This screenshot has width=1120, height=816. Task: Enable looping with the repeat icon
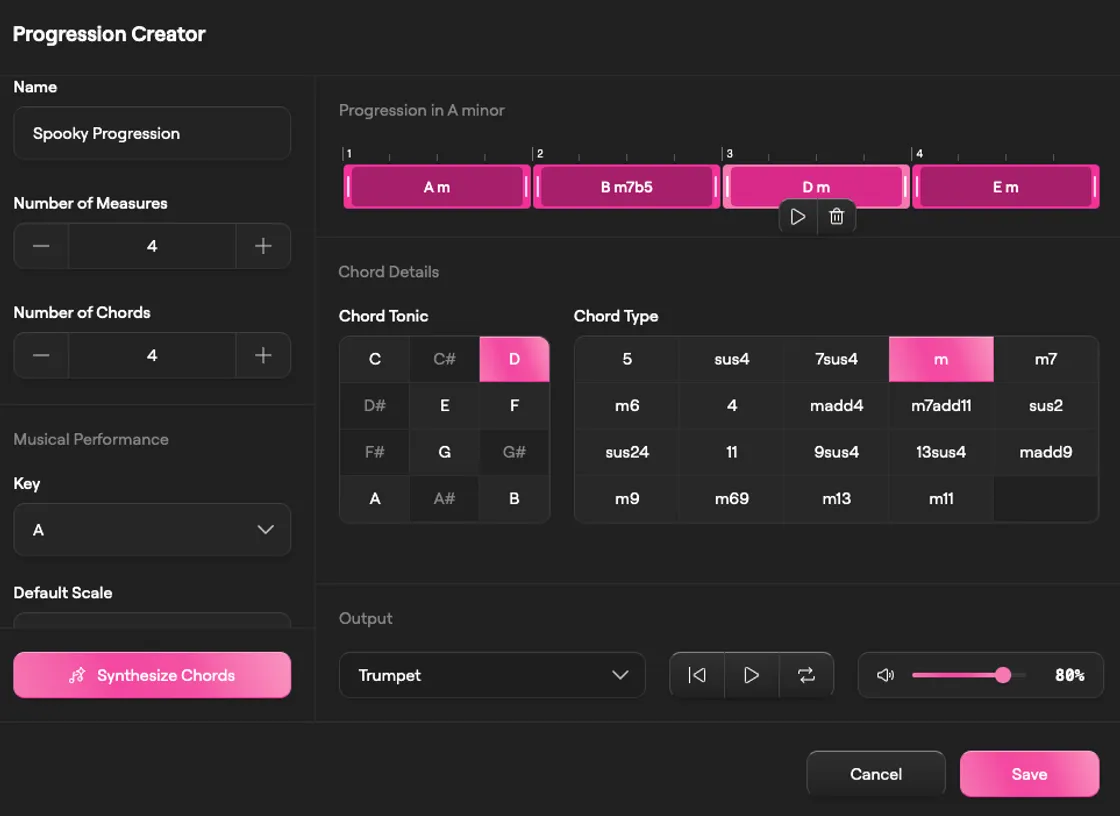point(807,675)
